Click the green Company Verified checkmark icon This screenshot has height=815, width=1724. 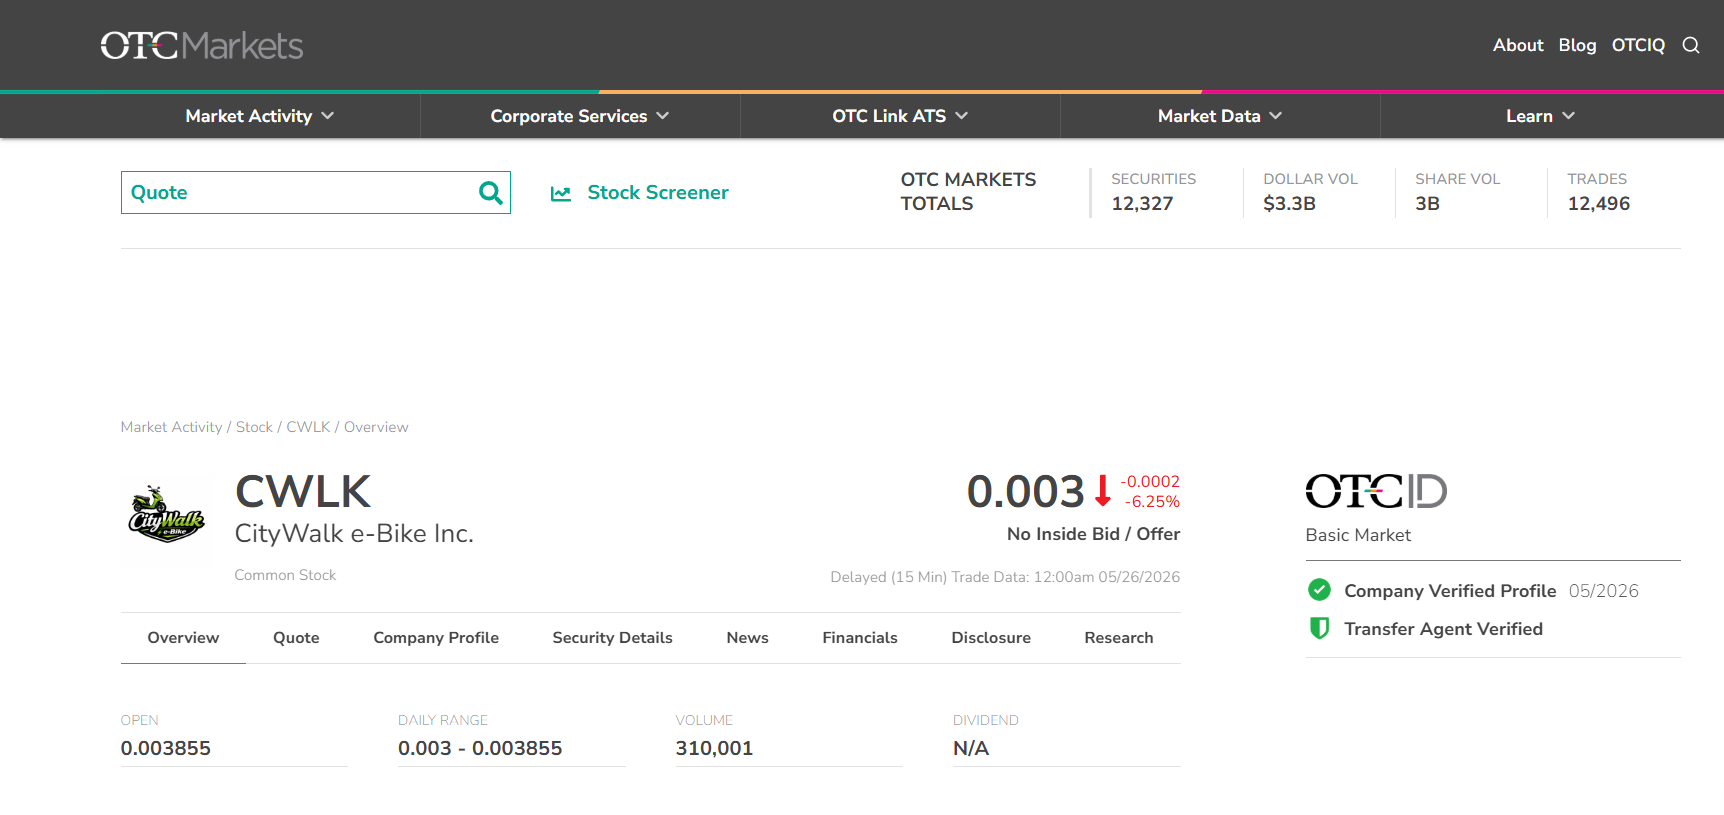tap(1319, 590)
